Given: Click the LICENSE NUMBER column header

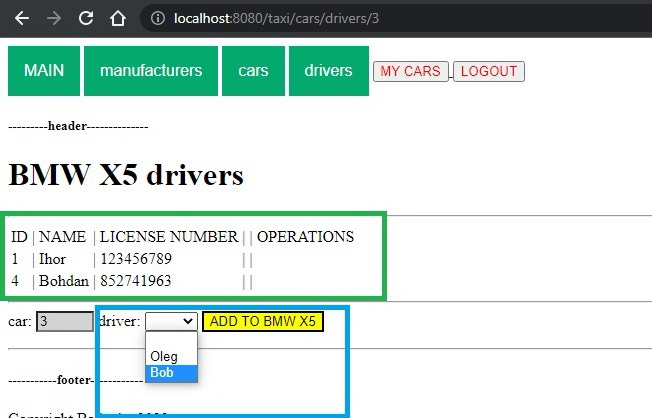Looking at the screenshot, I should 169,237.
